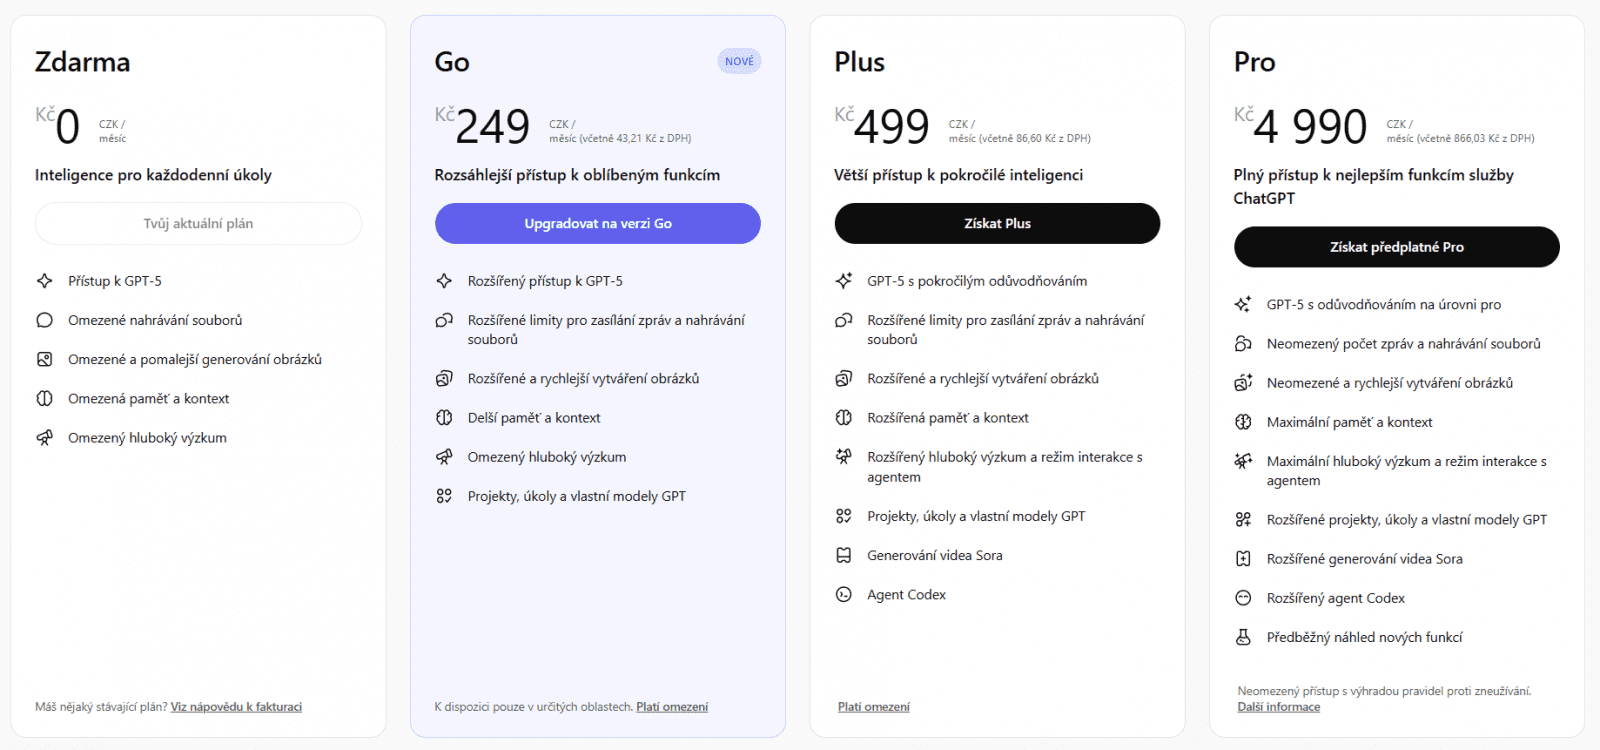Click the unlimited messages icon under Pro
1600x750 pixels.
1242,343
